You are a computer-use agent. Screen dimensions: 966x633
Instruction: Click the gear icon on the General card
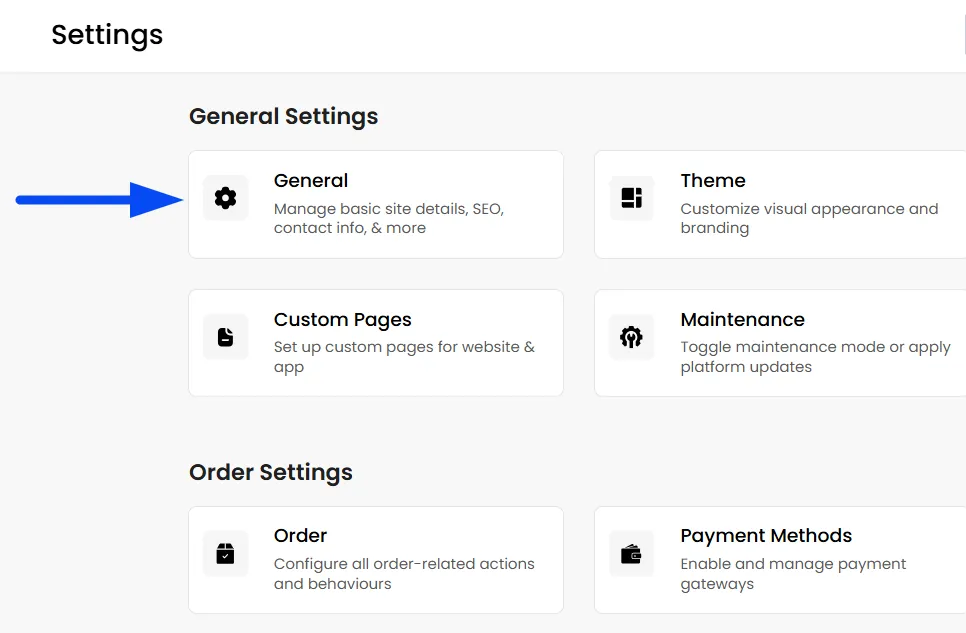[225, 198]
